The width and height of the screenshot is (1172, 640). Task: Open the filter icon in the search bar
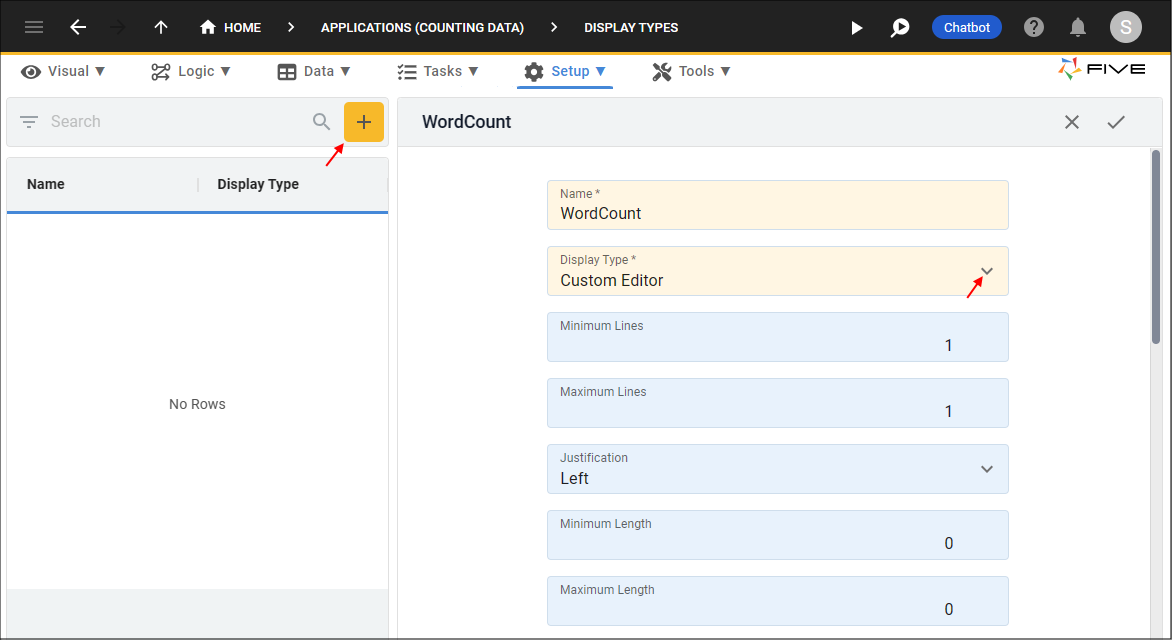pyautogui.click(x=30, y=121)
